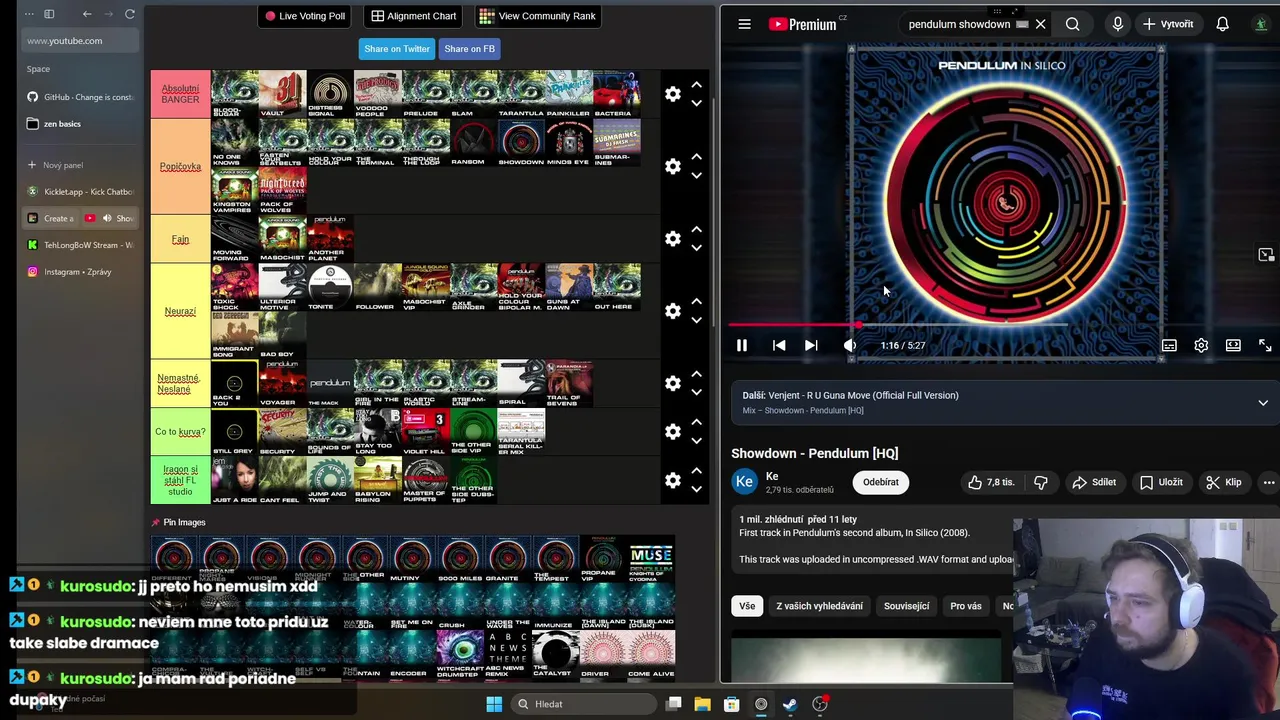Open miniplayer icon on the video's edge
The height and width of the screenshot is (720, 1280).
[x=1265, y=255]
